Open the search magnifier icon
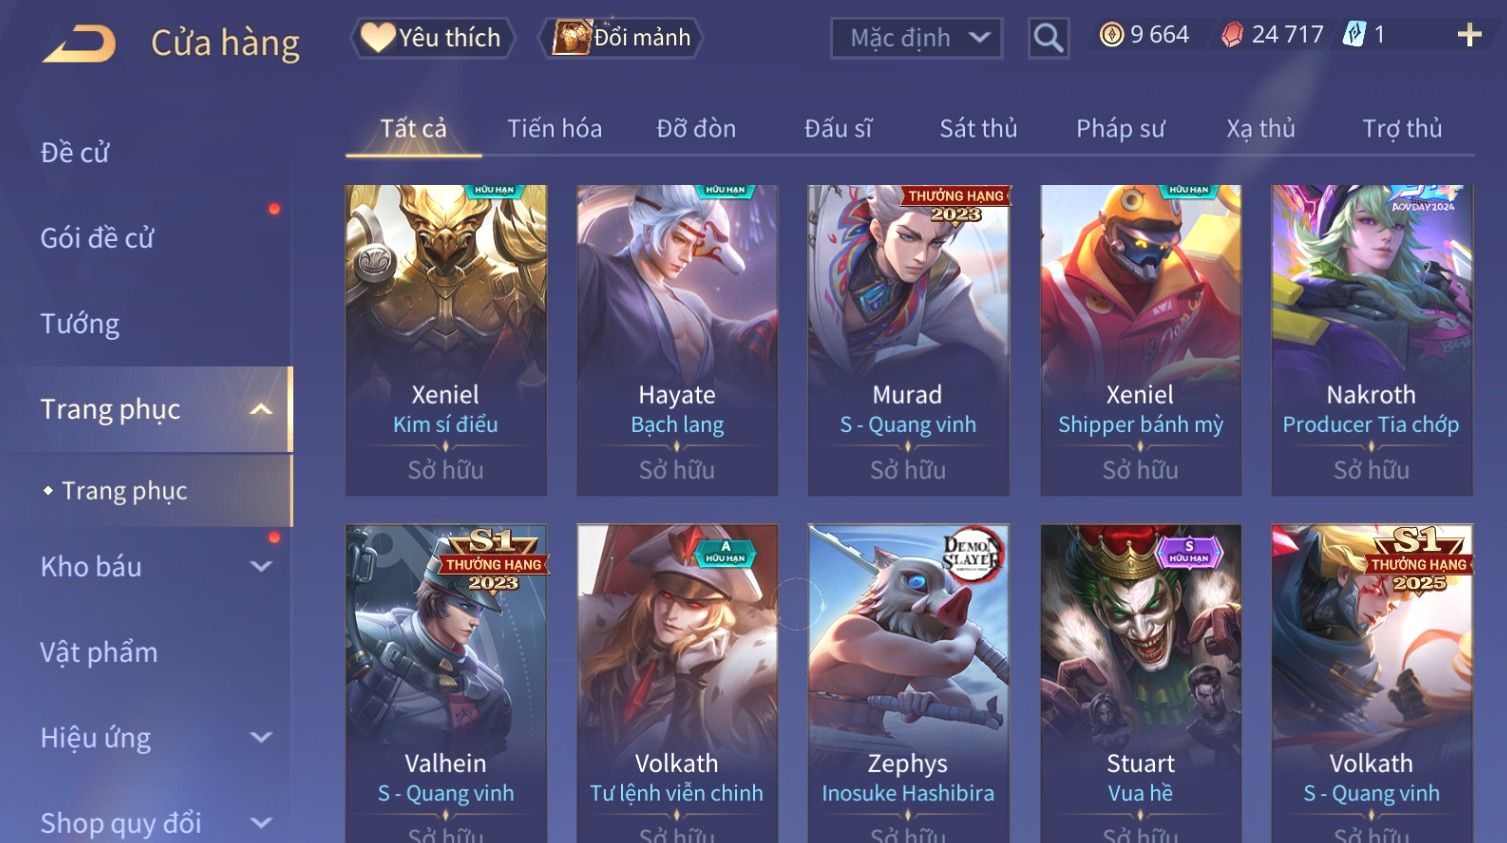This screenshot has width=1507, height=843. pyautogui.click(x=1048, y=38)
